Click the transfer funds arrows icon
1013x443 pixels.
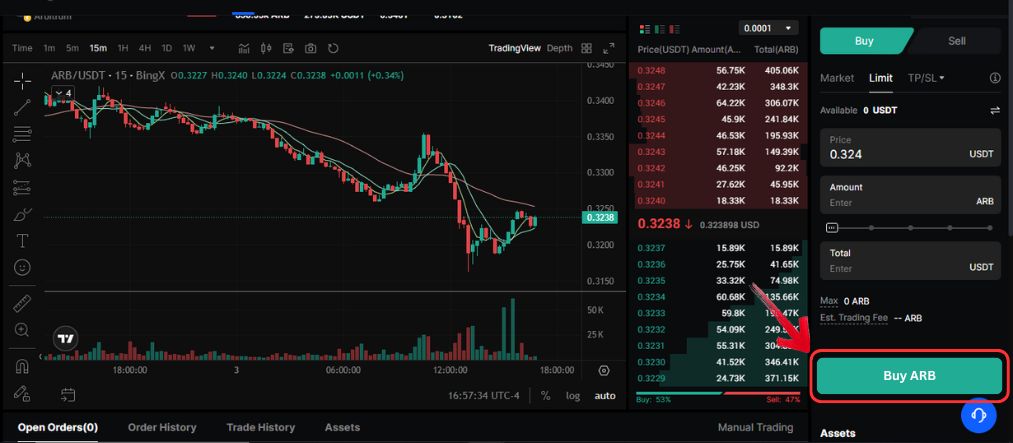[995, 111]
